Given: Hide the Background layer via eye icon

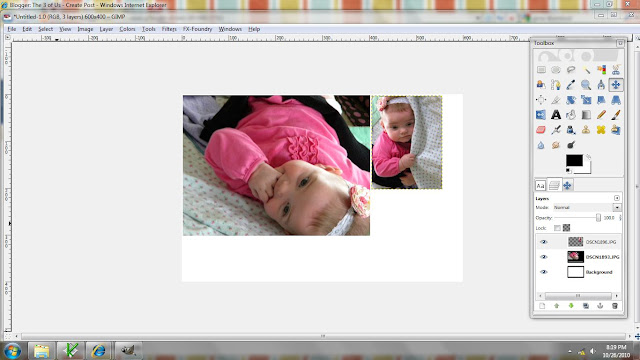Looking at the screenshot, I should point(544,272).
